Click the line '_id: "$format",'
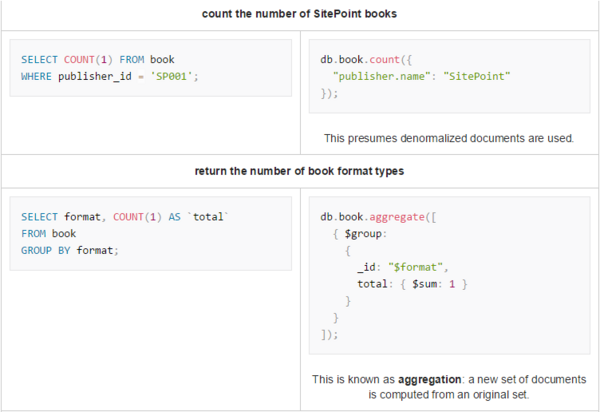This screenshot has width=600, height=412. tap(403, 267)
